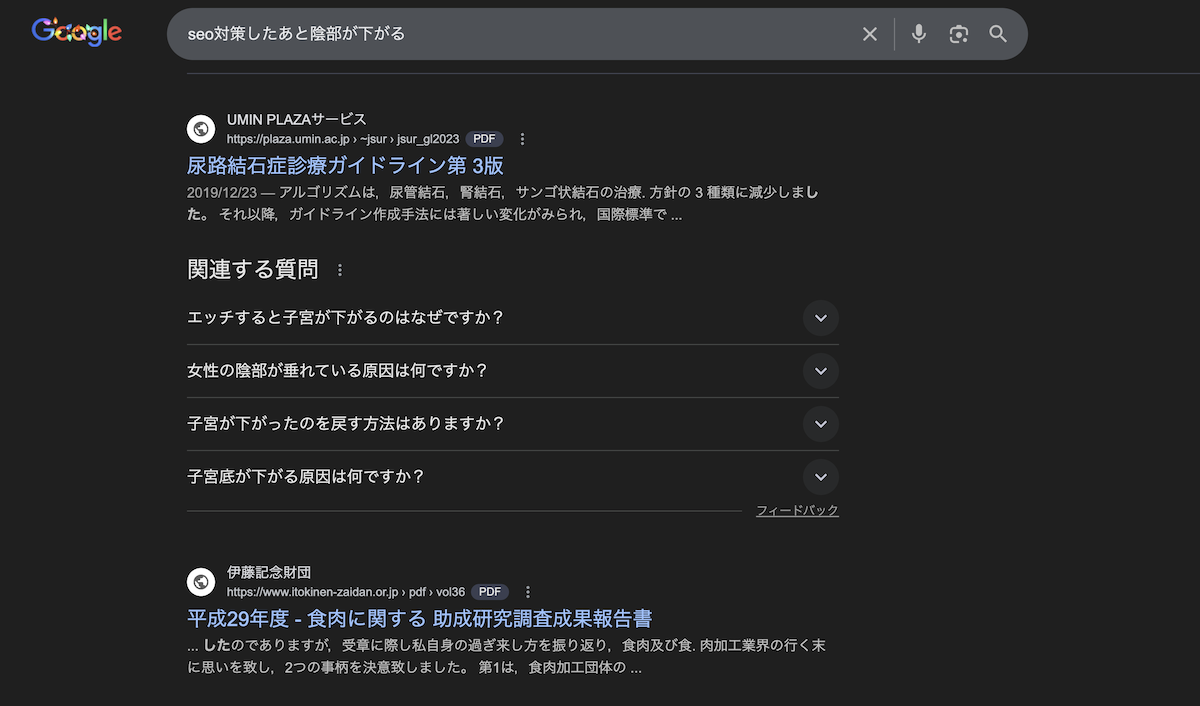Click the PDF badge on plaza.umin.ac.jp result
Viewport: 1200px width, 706px height.
click(484, 139)
